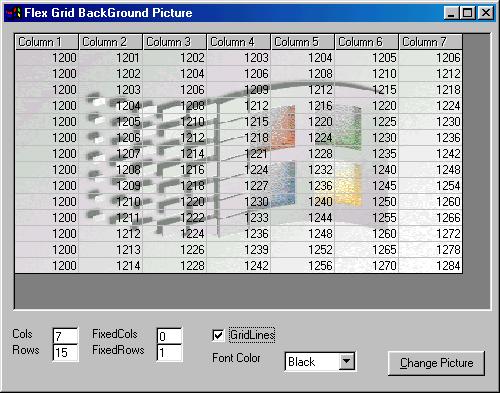Select the Column 4 header
Screen dimensions: 500x393
pos(239,42)
